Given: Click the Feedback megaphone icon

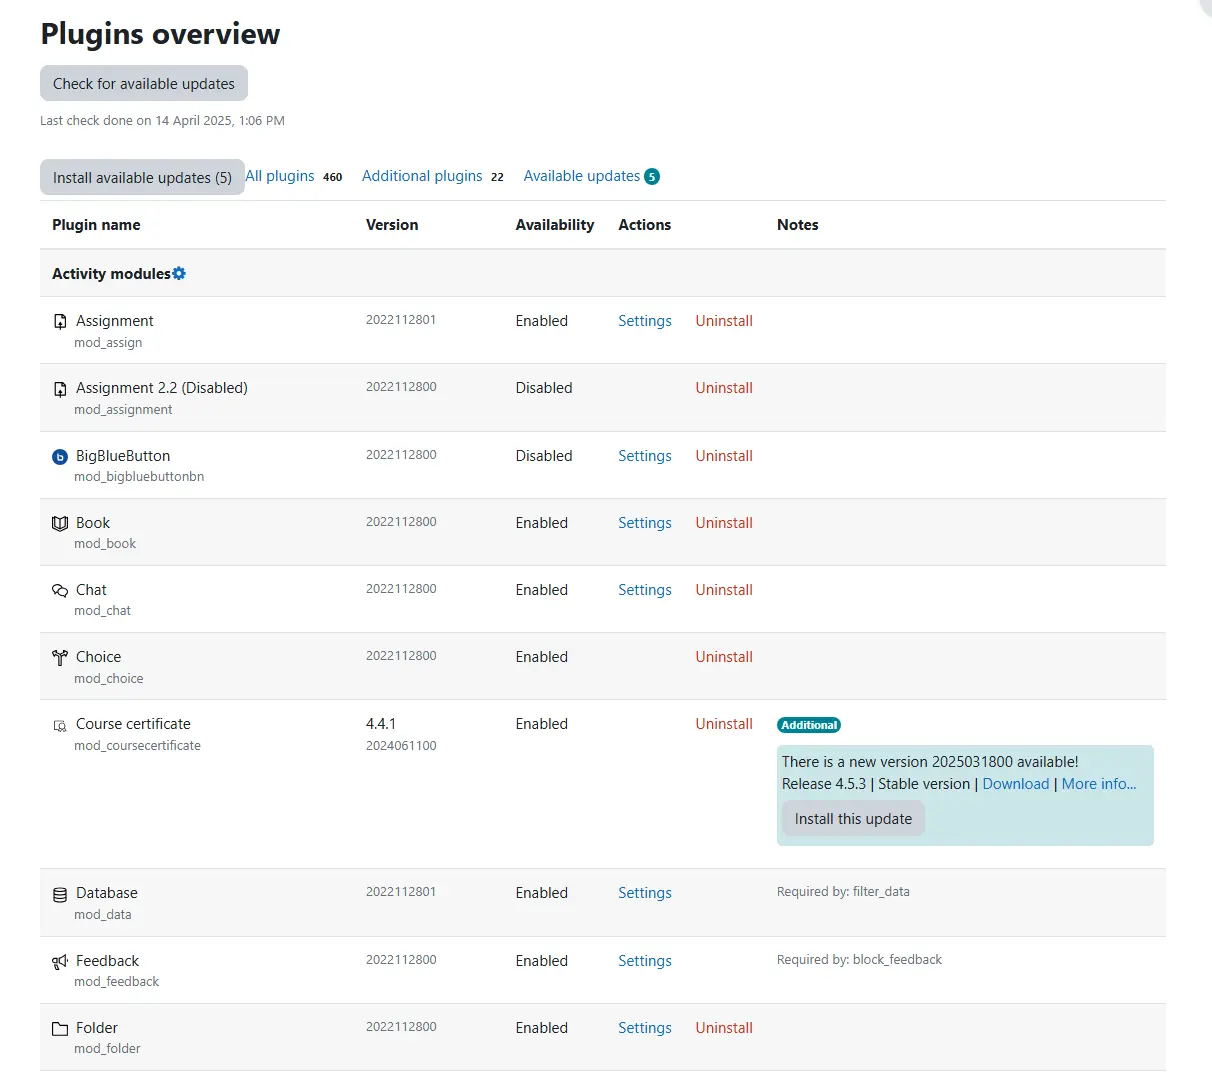Looking at the screenshot, I should tap(60, 962).
